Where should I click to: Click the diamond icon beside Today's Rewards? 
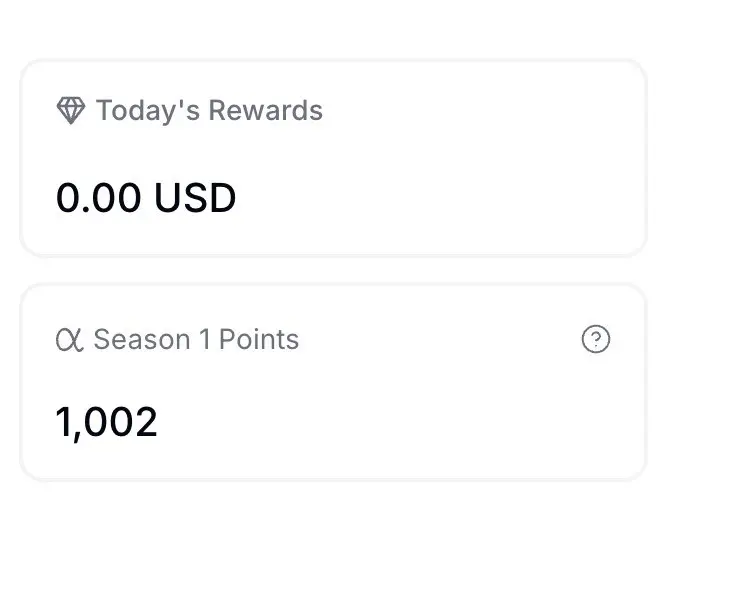71,110
